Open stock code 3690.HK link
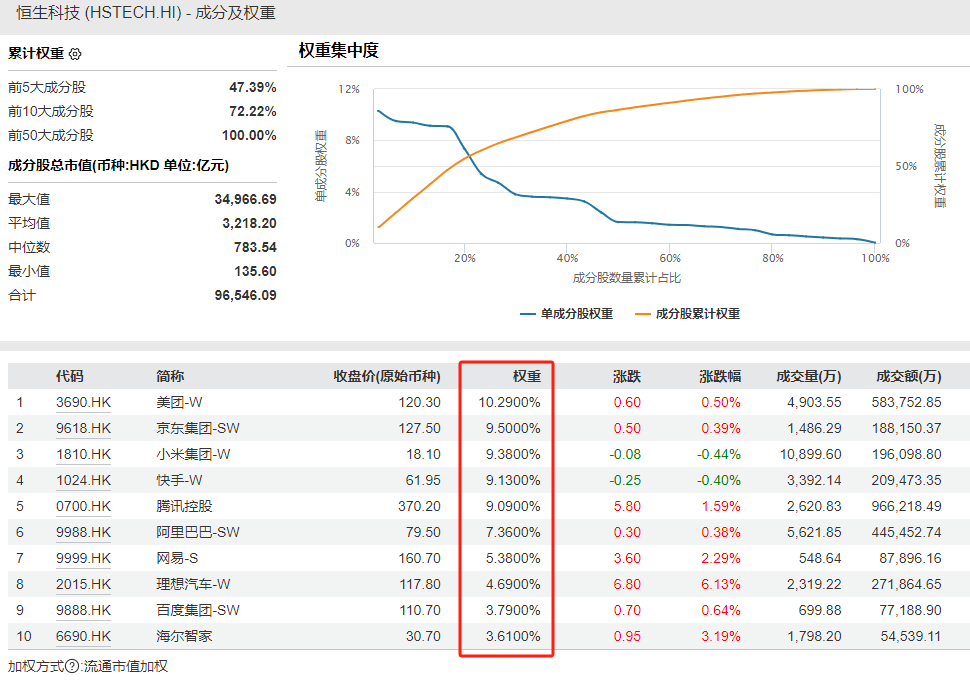This screenshot has width=970, height=682. coord(84,402)
